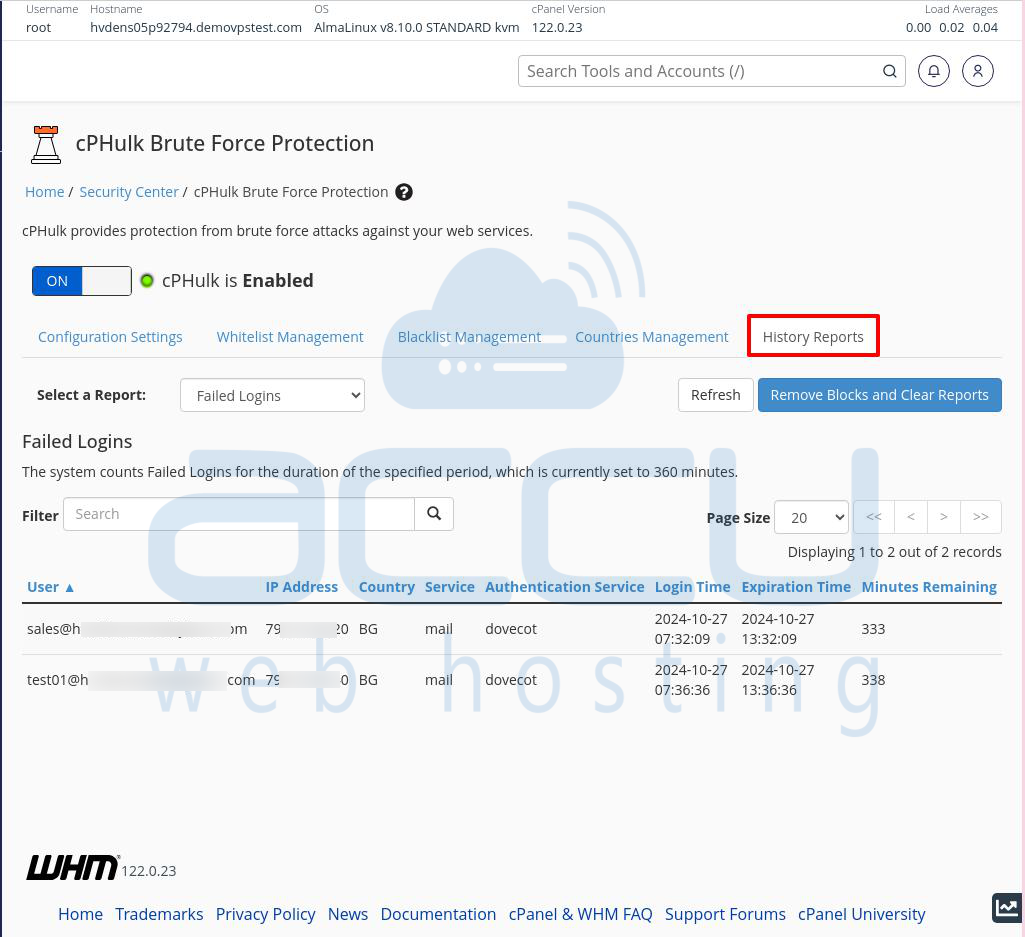Click the 338 minutes remaining value
Screen dimensions: 1025x937
click(873, 680)
